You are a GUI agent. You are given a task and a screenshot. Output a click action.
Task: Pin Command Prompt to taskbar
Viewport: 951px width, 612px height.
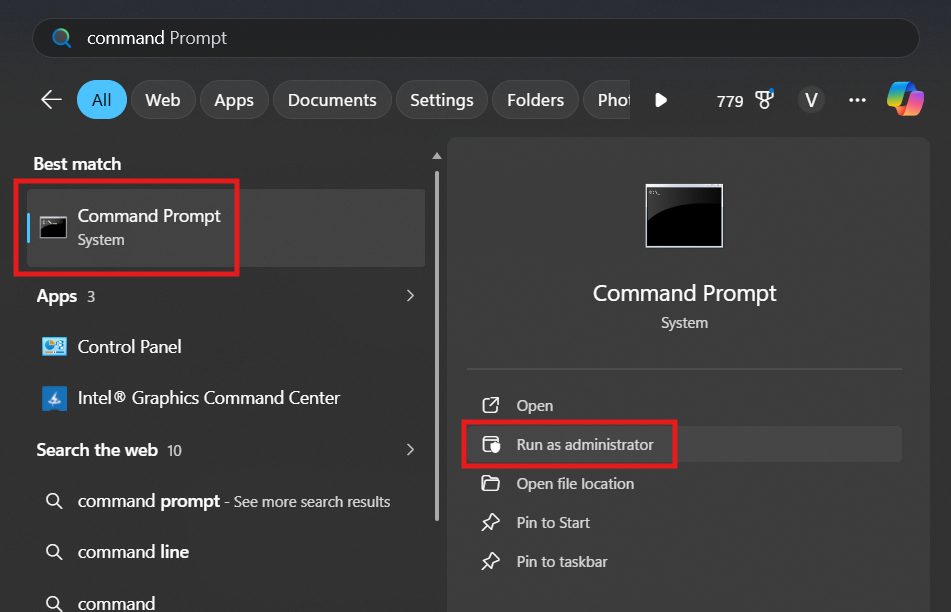(561, 562)
